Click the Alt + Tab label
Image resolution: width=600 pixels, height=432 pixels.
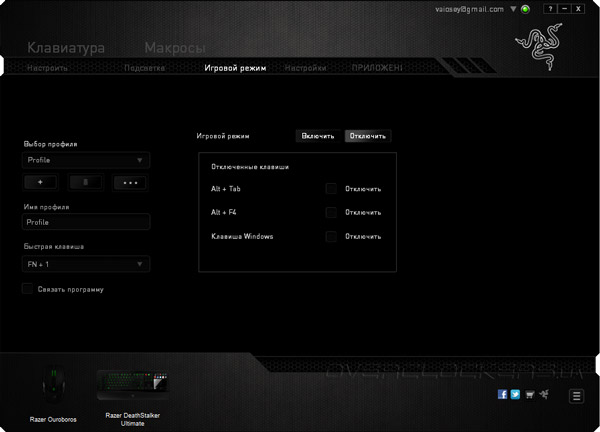pos(226,189)
